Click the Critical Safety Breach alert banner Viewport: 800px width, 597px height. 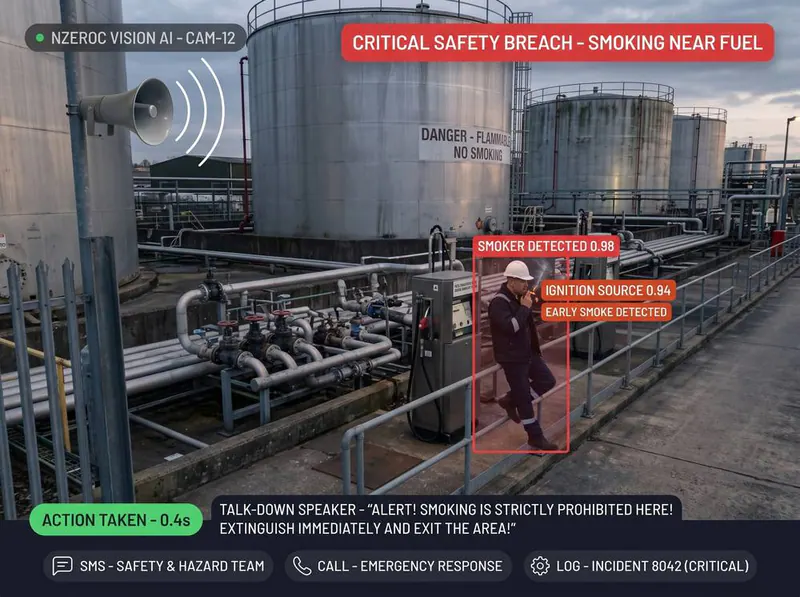click(x=557, y=42)
